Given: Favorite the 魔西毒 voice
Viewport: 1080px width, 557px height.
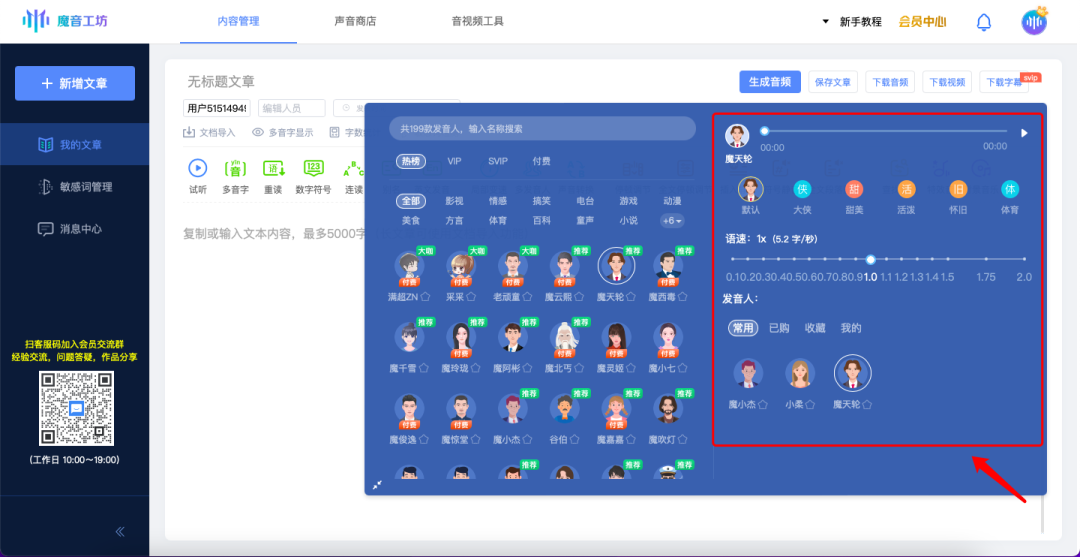Looking at the screenshot, I should [684, 297].
